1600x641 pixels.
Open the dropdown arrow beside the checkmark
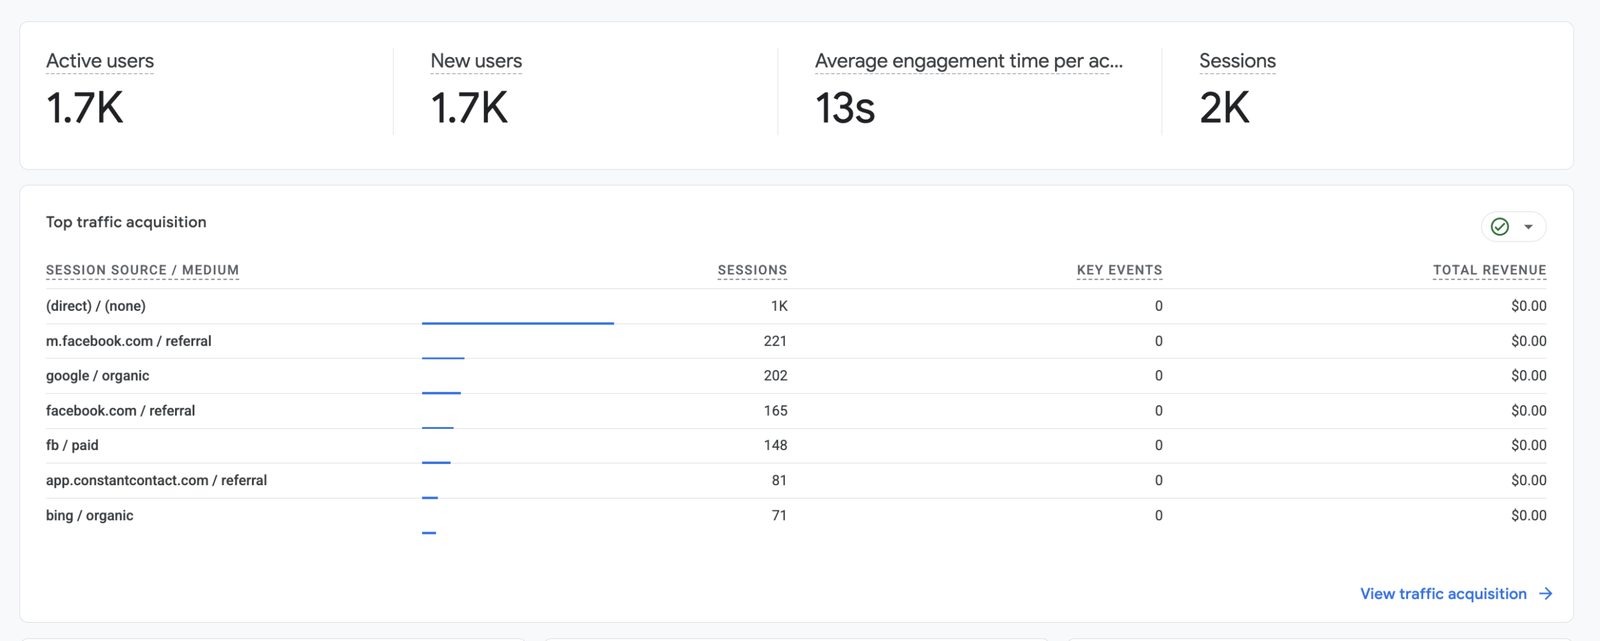[x=1528, y=227]
